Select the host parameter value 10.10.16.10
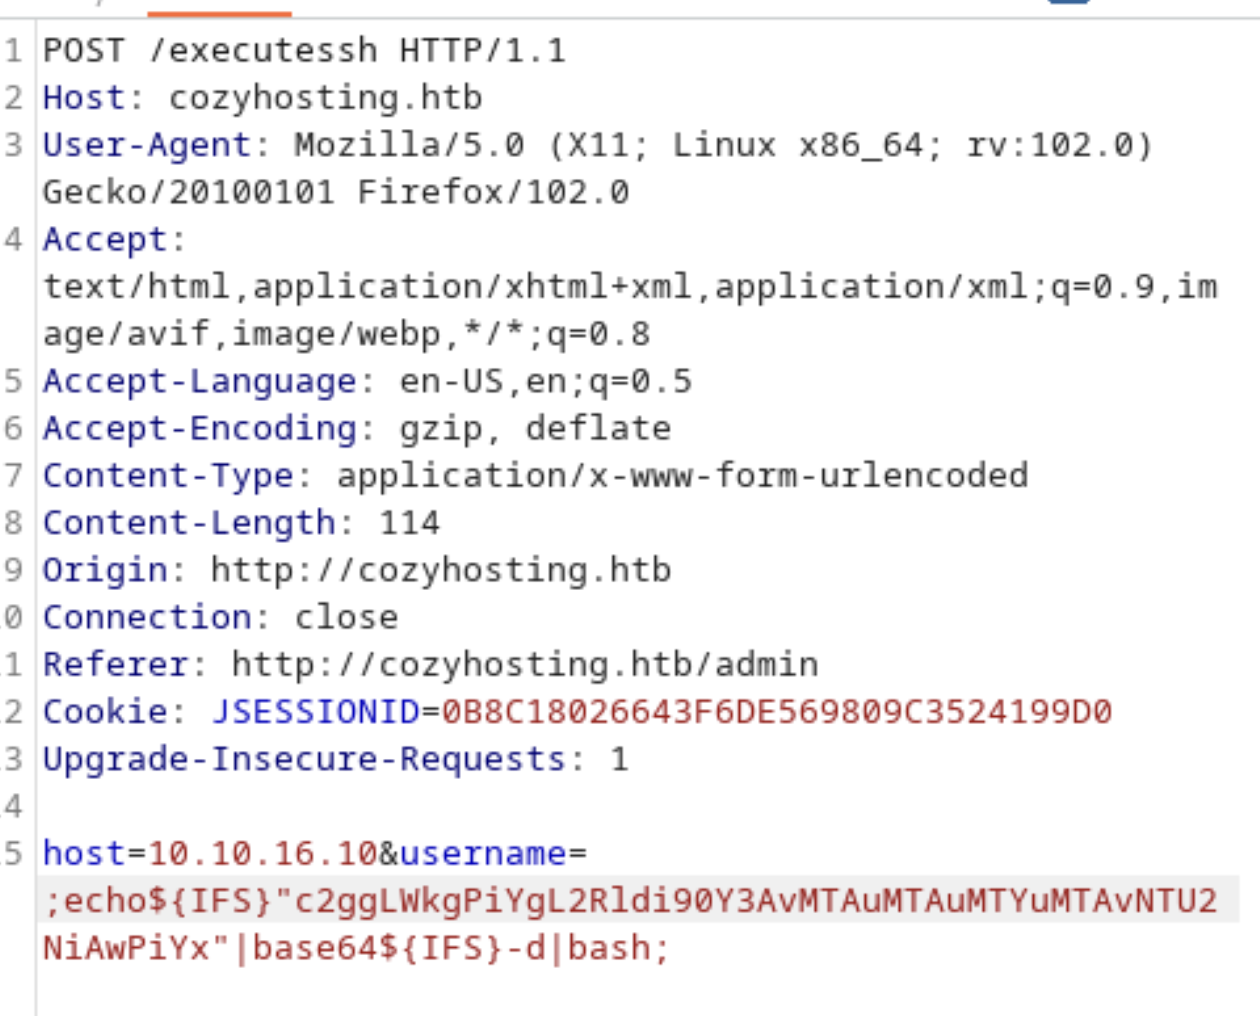Screen dimensions: 1260x1016 [x=262, y=853]
